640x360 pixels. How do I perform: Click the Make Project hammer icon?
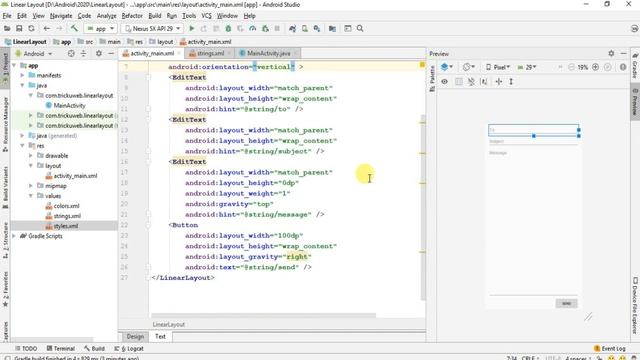(x=74, y=29)
